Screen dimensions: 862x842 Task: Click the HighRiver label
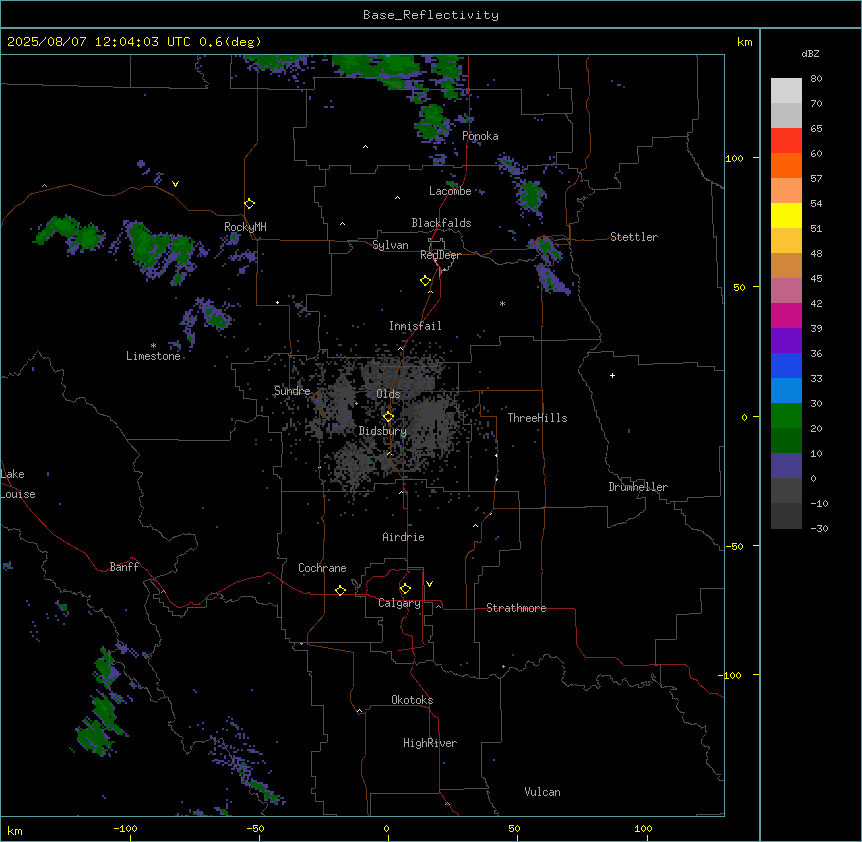point(430,743)
